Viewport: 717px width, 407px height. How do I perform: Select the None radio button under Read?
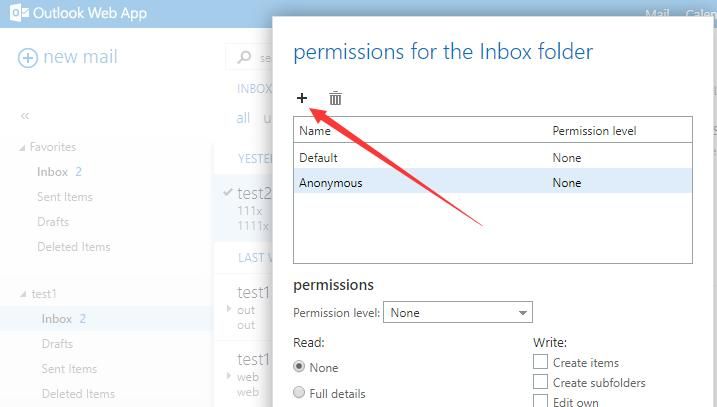coord(299,366)
